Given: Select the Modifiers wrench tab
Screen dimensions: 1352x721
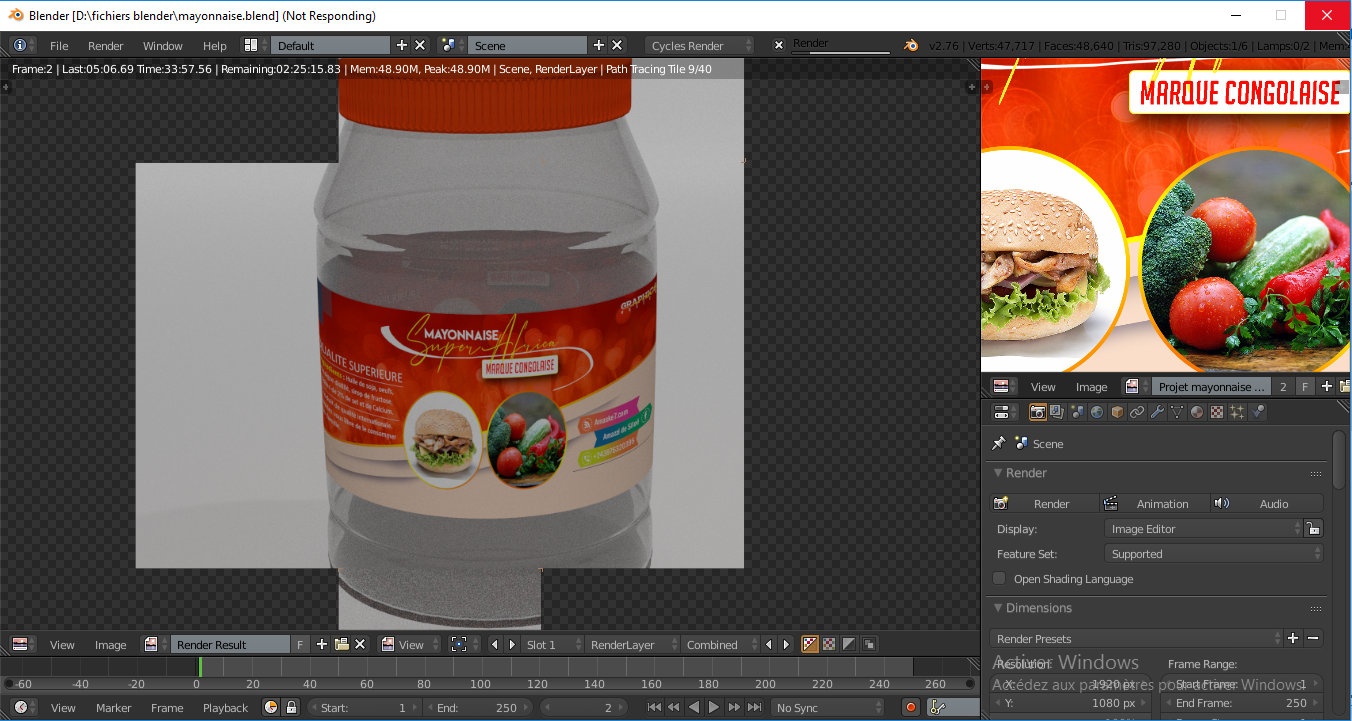Looking at the screenshot, I should (x=1157, y=412).
